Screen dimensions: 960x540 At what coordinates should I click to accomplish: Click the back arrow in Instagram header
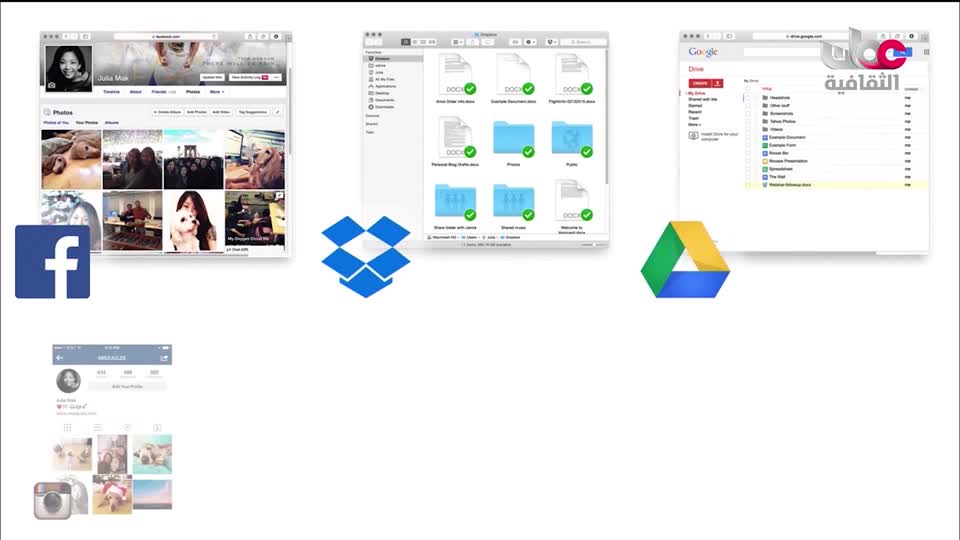(59, 358)
